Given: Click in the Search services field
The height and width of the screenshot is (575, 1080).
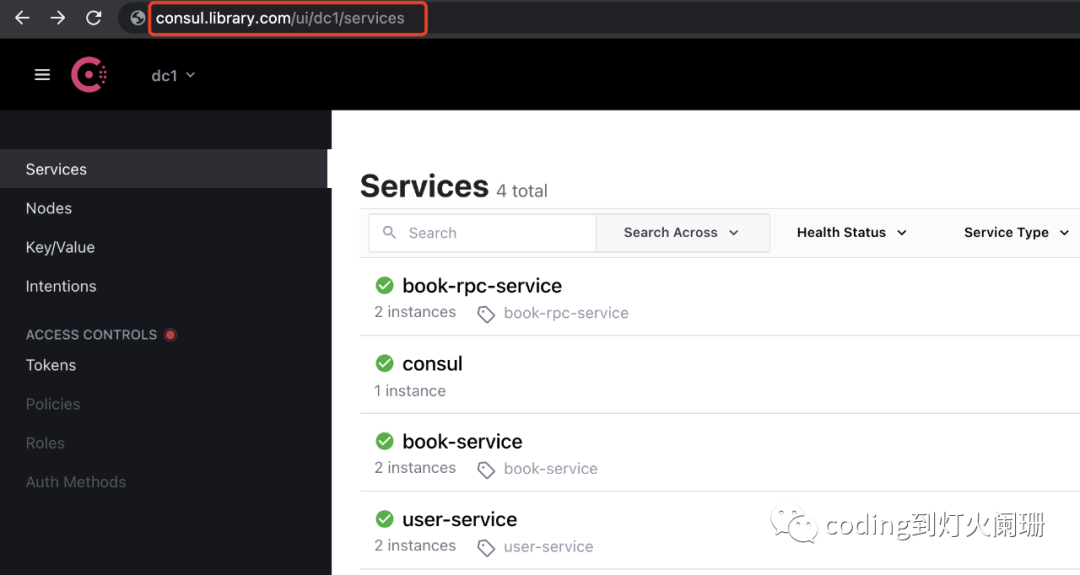Looking at the screenshot, I should click(483, 233).
